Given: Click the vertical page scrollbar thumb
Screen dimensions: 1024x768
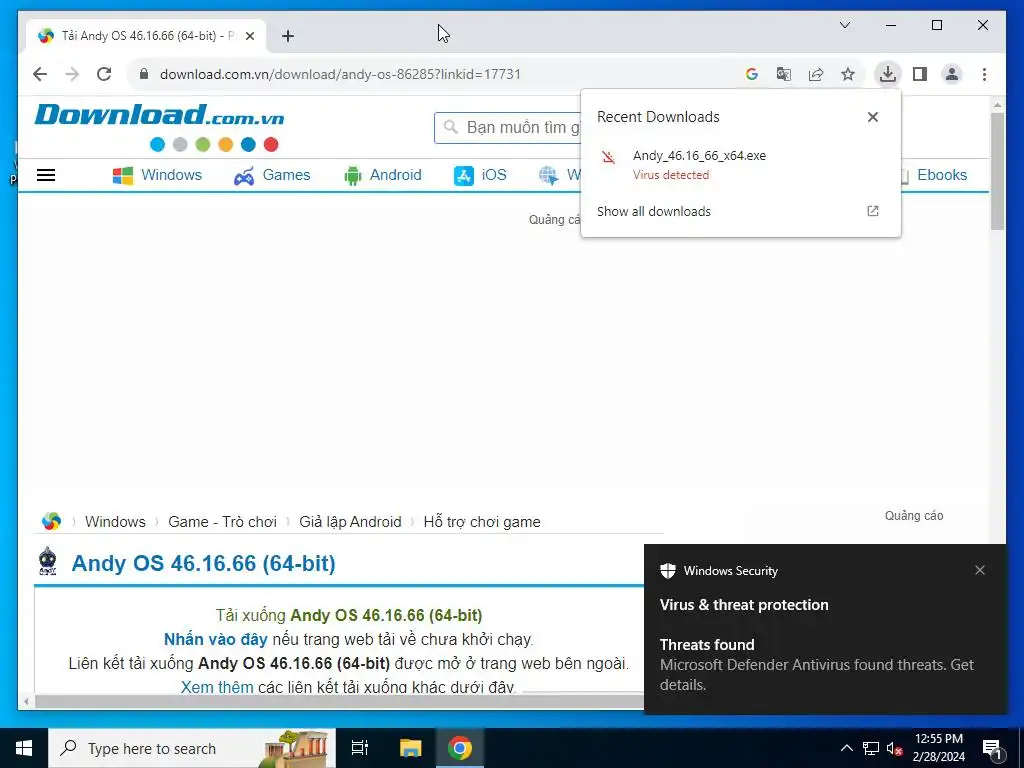Looking at the screenshot, I should click(x=997, y=171).
